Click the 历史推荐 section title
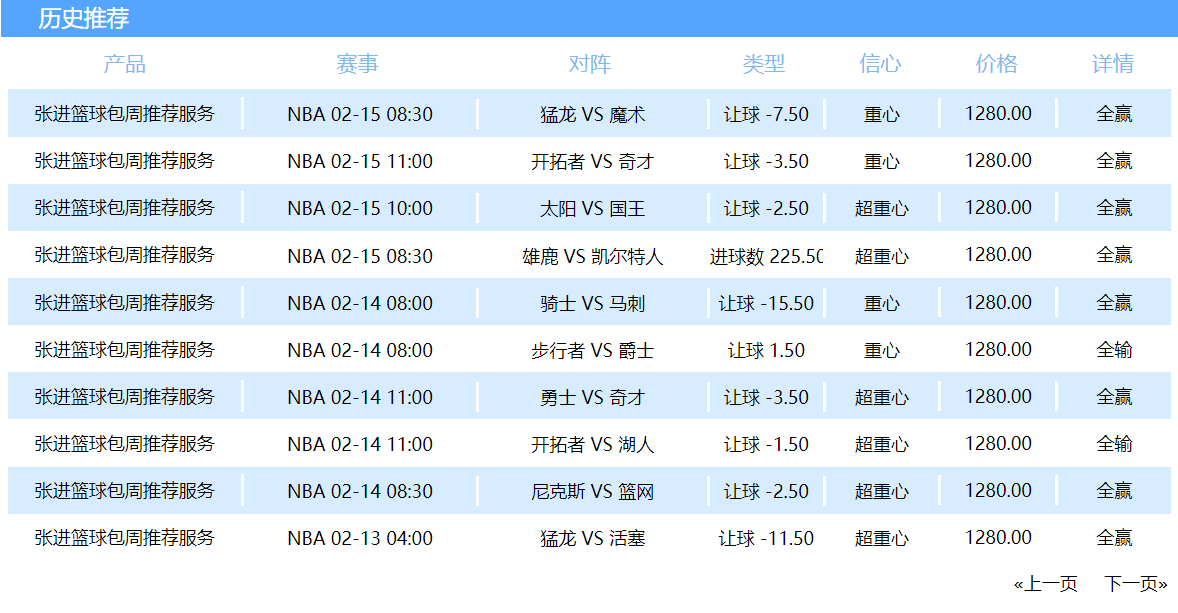This screenshot has height=613, width=1178. (x=84, y=18)
